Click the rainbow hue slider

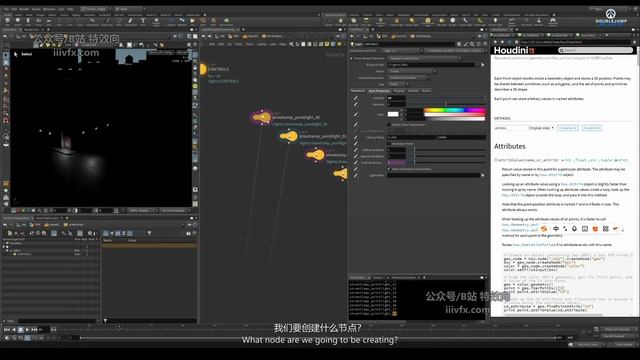point(455,110)
